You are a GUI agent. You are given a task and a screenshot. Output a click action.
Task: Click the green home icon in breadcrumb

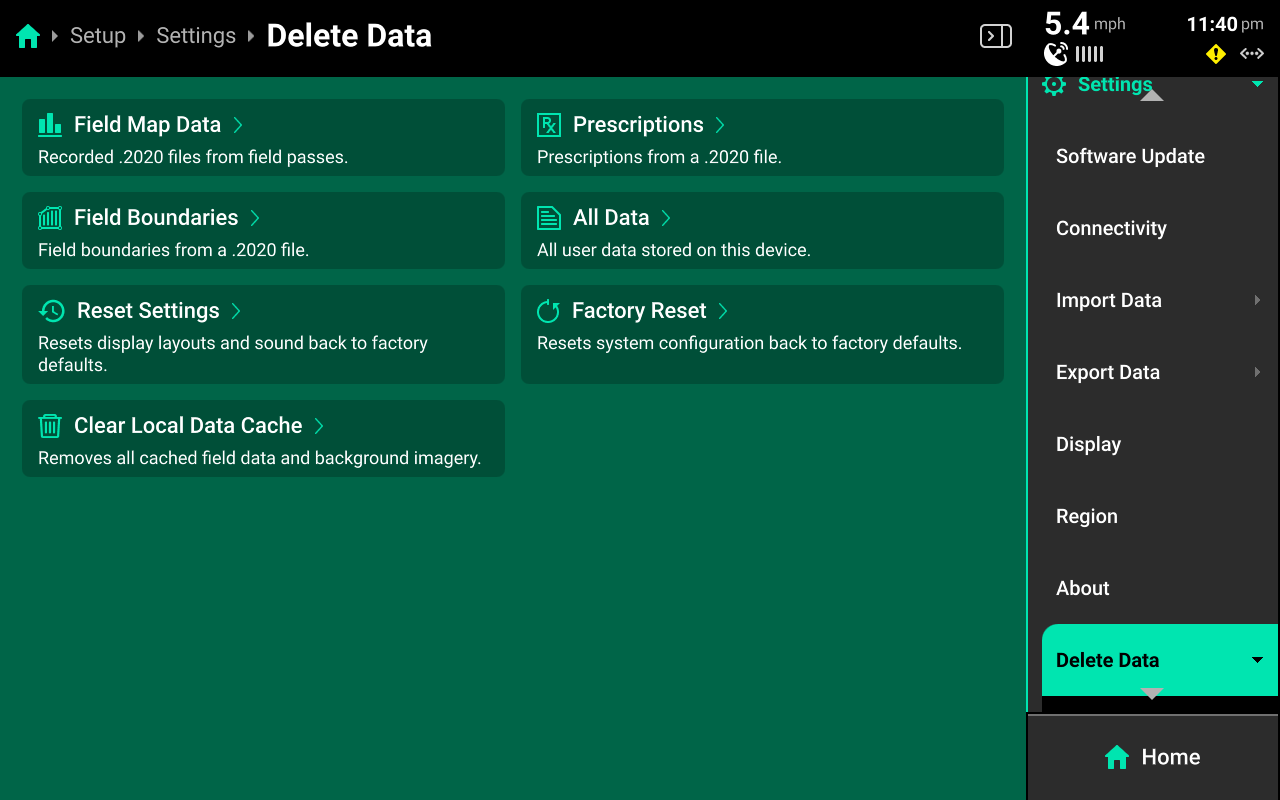(28, 37)
